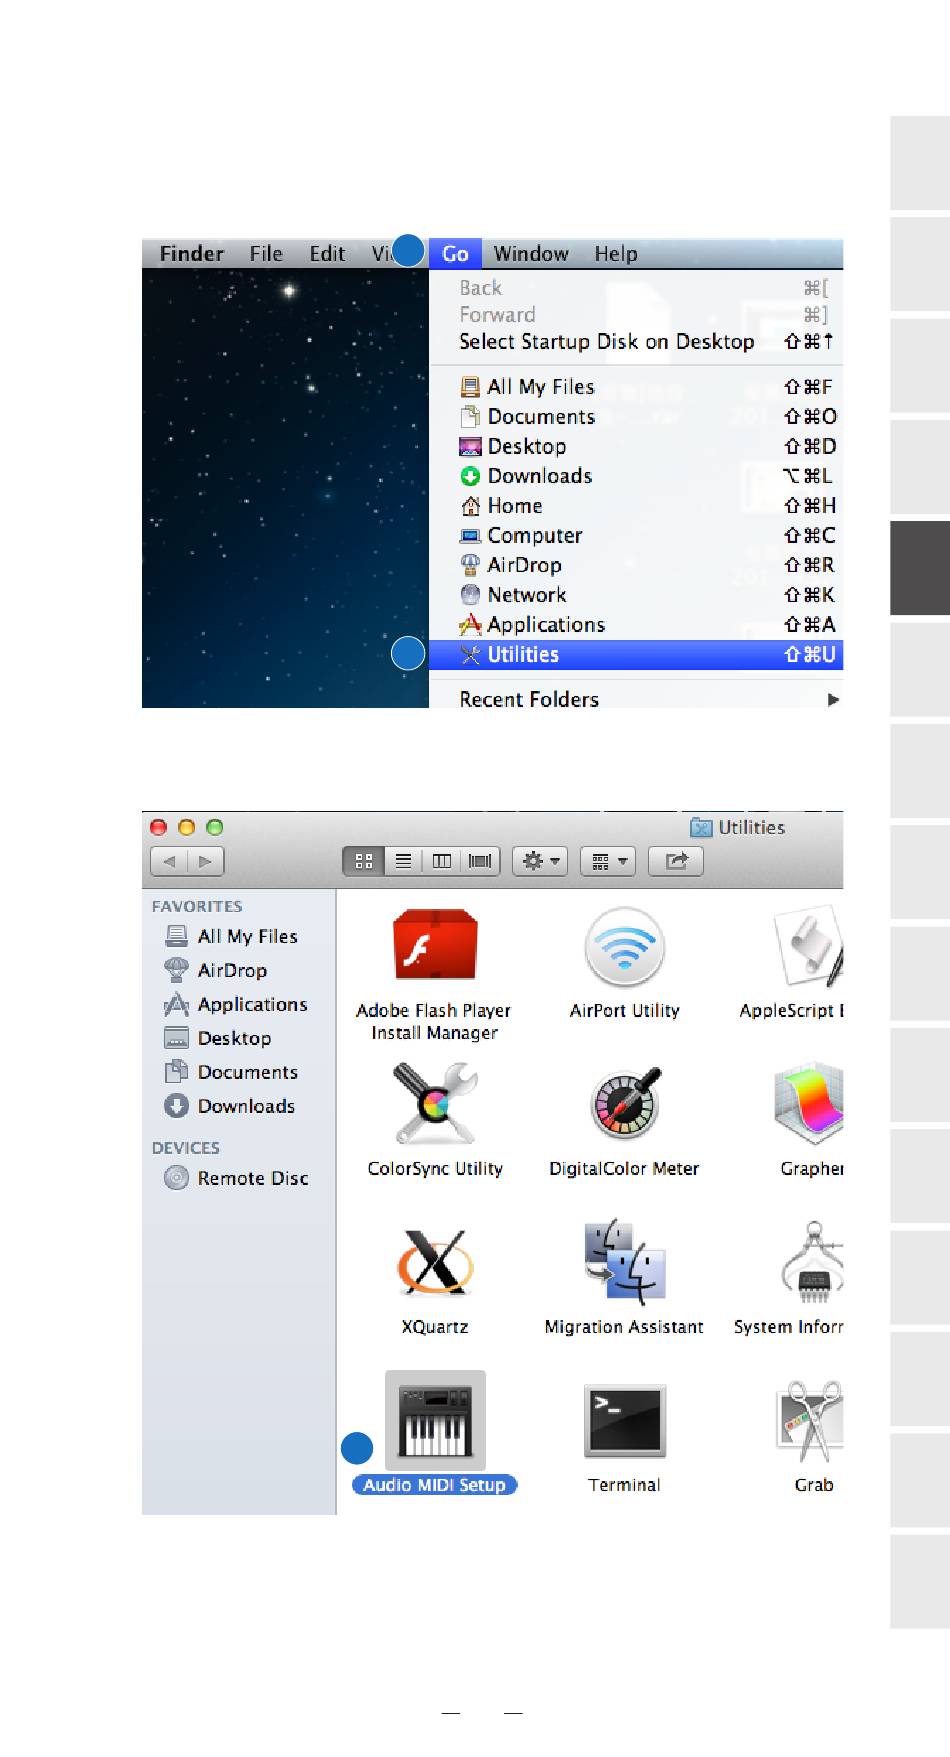
Task: Select the Terminal application icon
Action: 624,1420
